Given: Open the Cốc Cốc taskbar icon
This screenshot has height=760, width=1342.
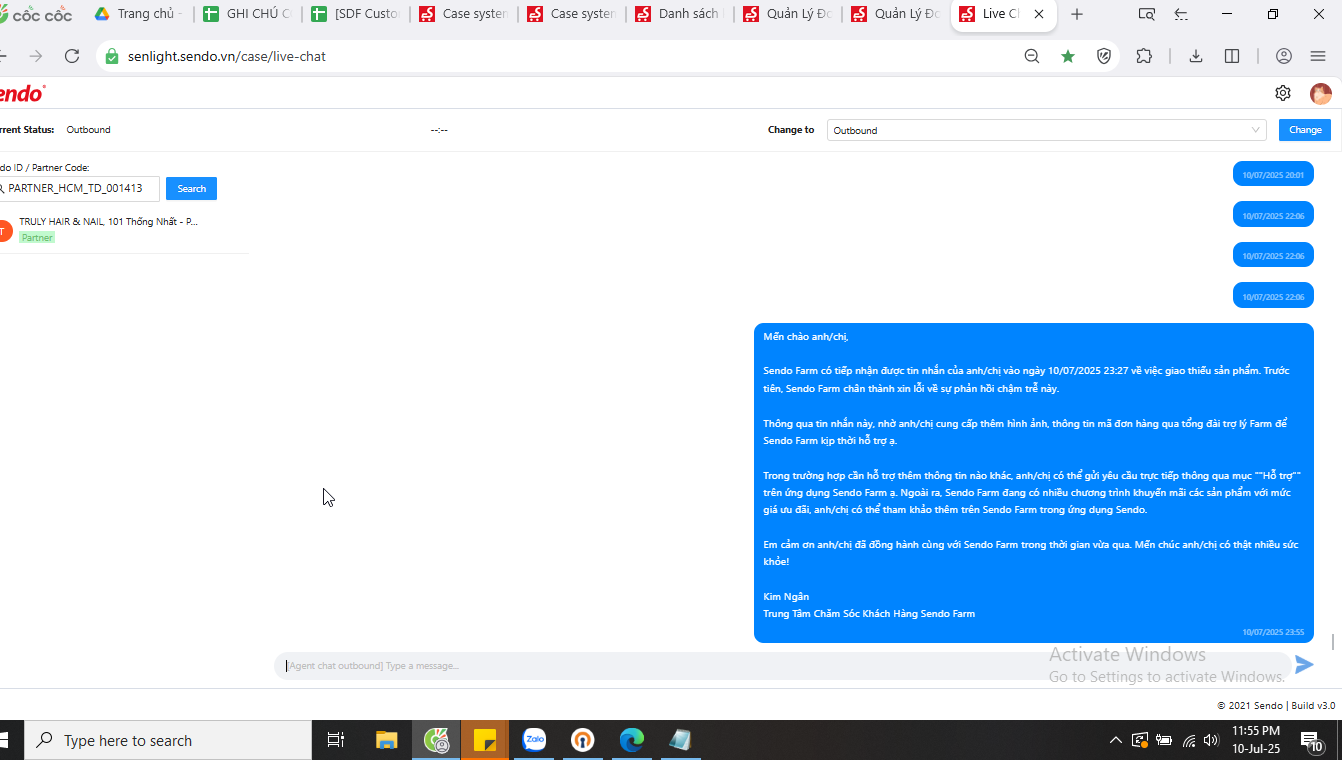Looking at the screenshot, I should pyautogui.click(x=437, y=740).
